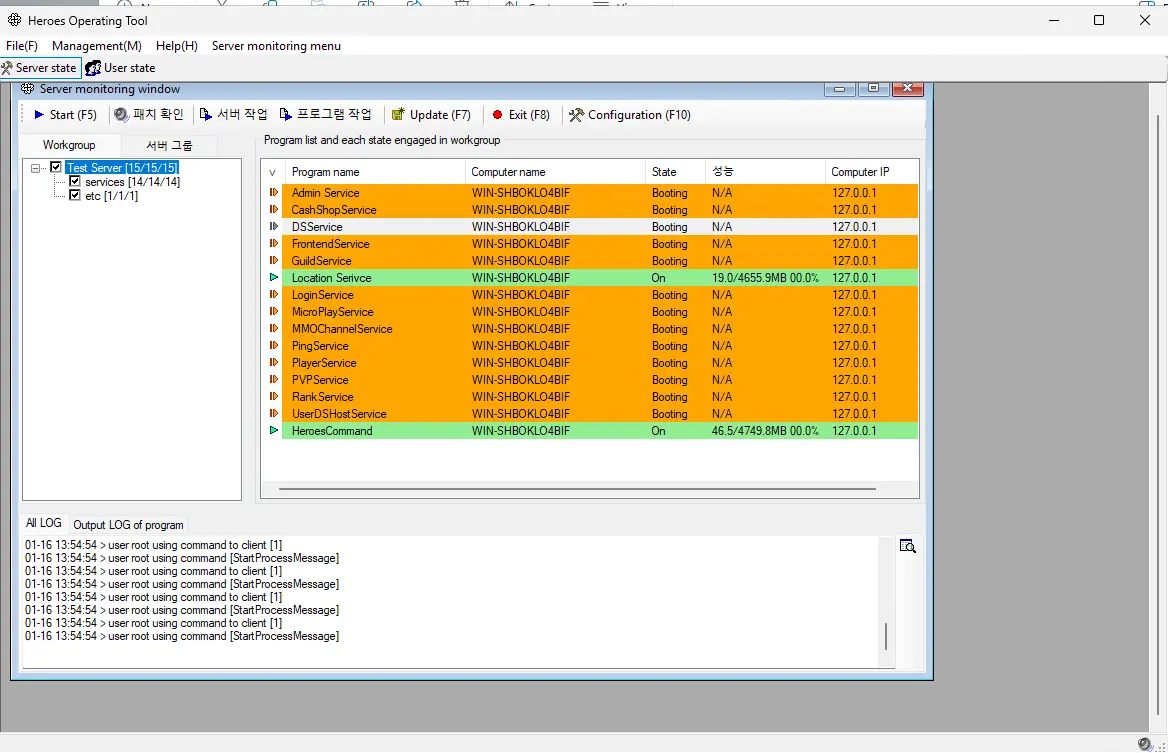Sort by the Program name column
Image resolution: width=1168 pixels, height=753 pixels.
click(x=374, y=172)
